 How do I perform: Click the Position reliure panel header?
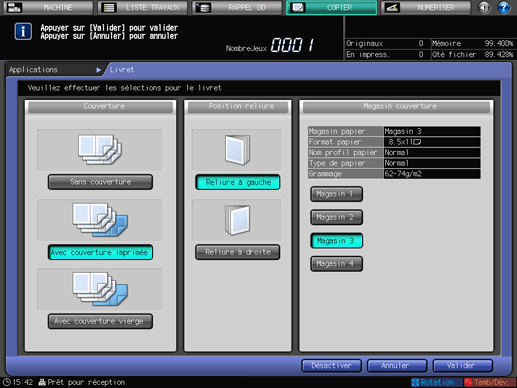point(238,107)
